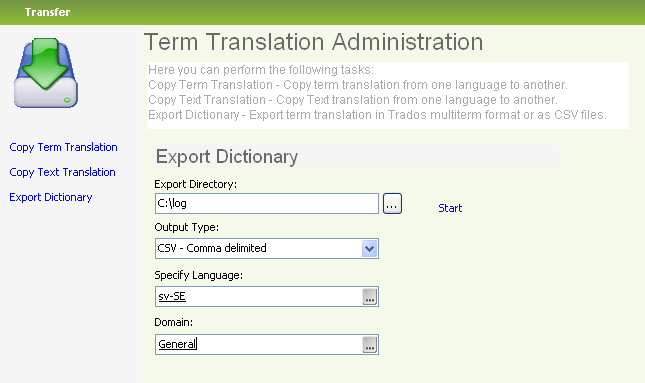The height and width of the screenshot is (383, 645).
Task: Click the Trados multiterm format description line
Action: click(377, 115)
